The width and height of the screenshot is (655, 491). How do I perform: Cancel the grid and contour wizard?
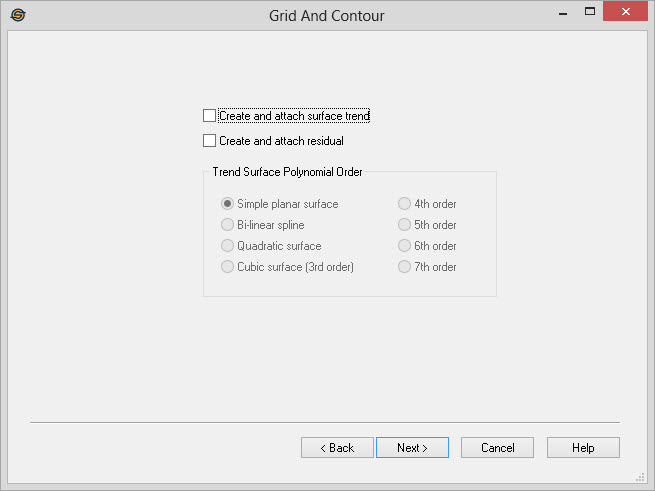(497, 448)
